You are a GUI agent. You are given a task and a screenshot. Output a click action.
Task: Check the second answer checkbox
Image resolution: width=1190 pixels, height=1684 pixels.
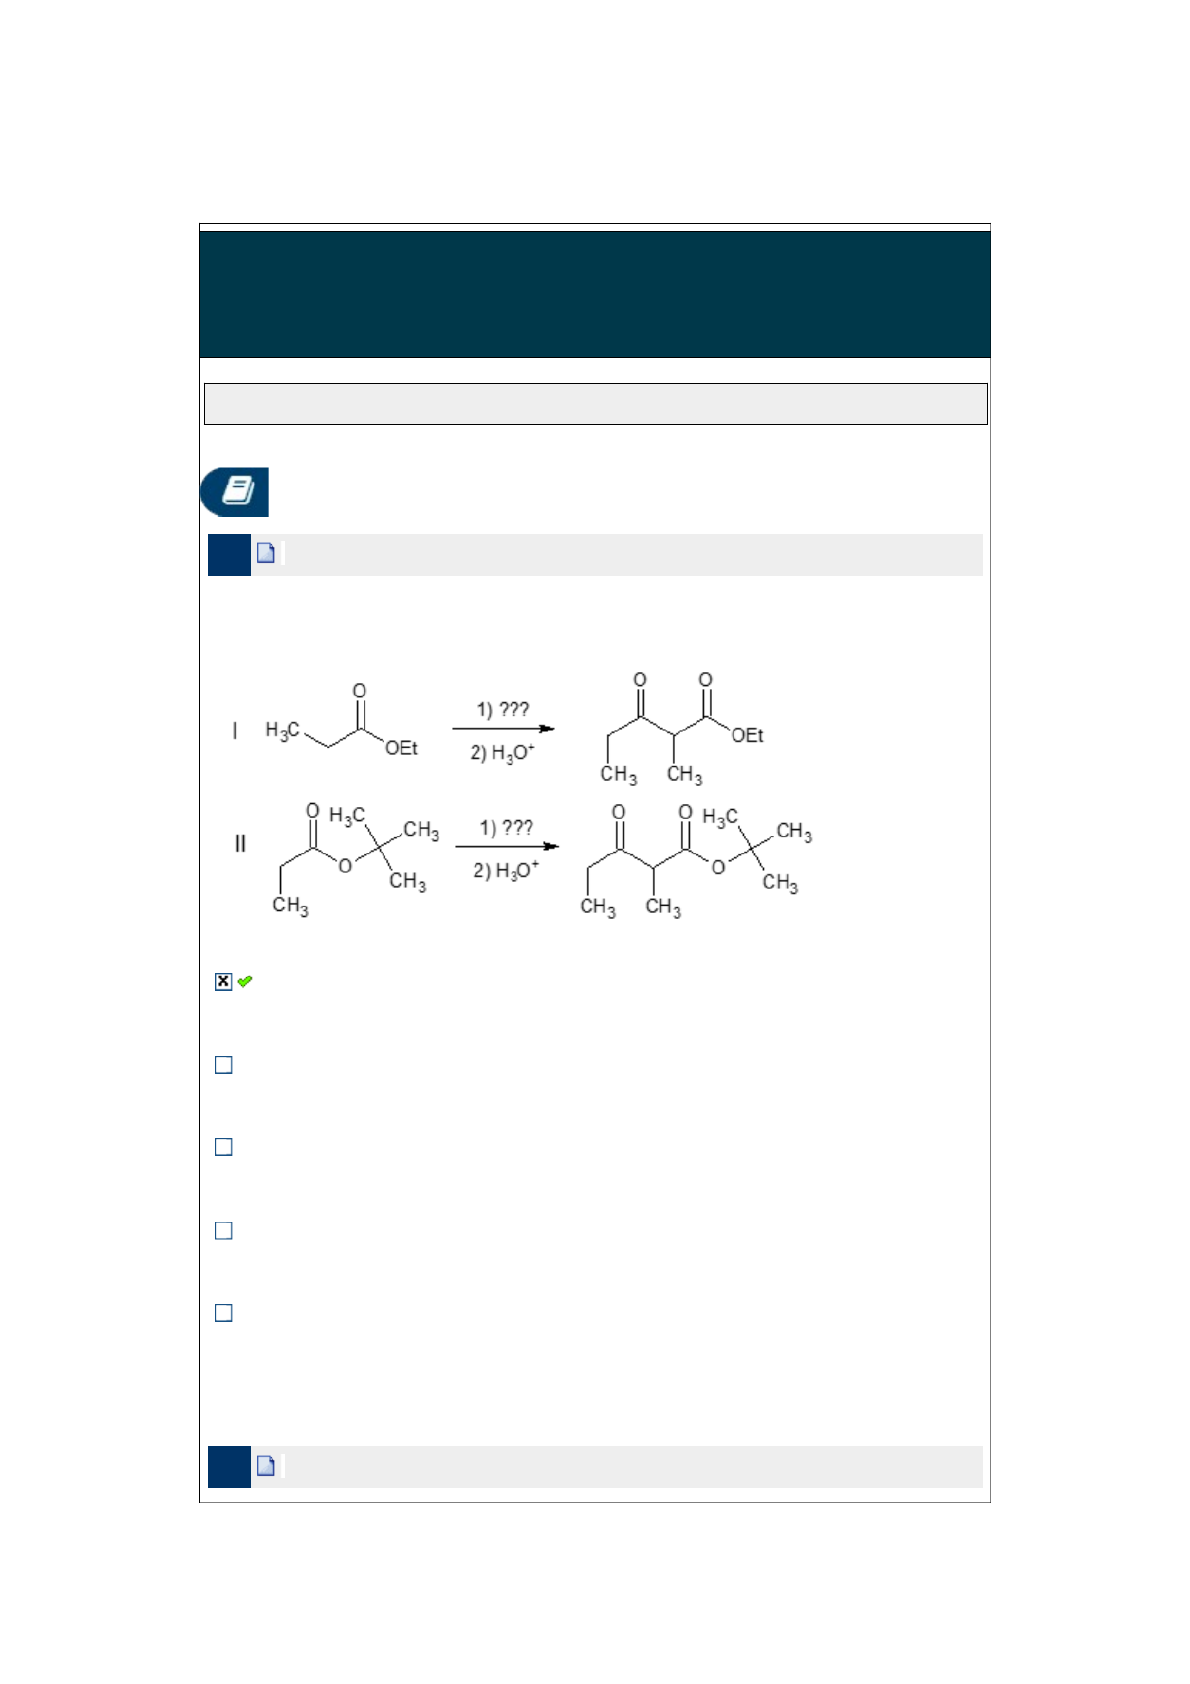click(224, 1065)
